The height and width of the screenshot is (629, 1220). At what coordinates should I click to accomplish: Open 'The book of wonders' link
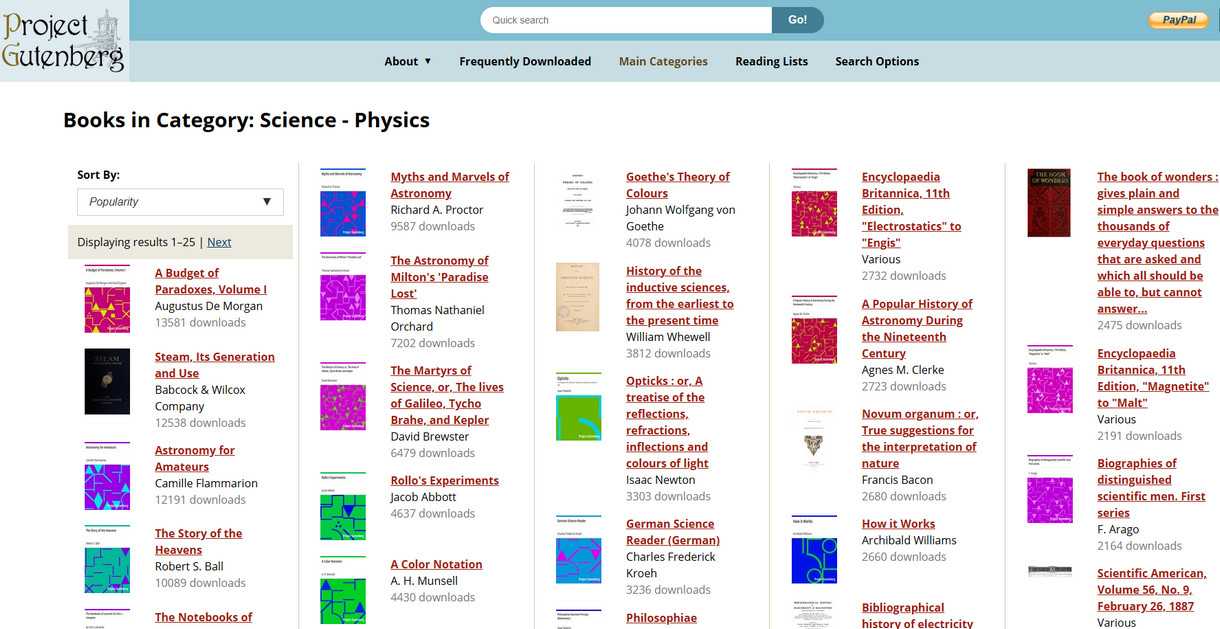[1158, 243]
